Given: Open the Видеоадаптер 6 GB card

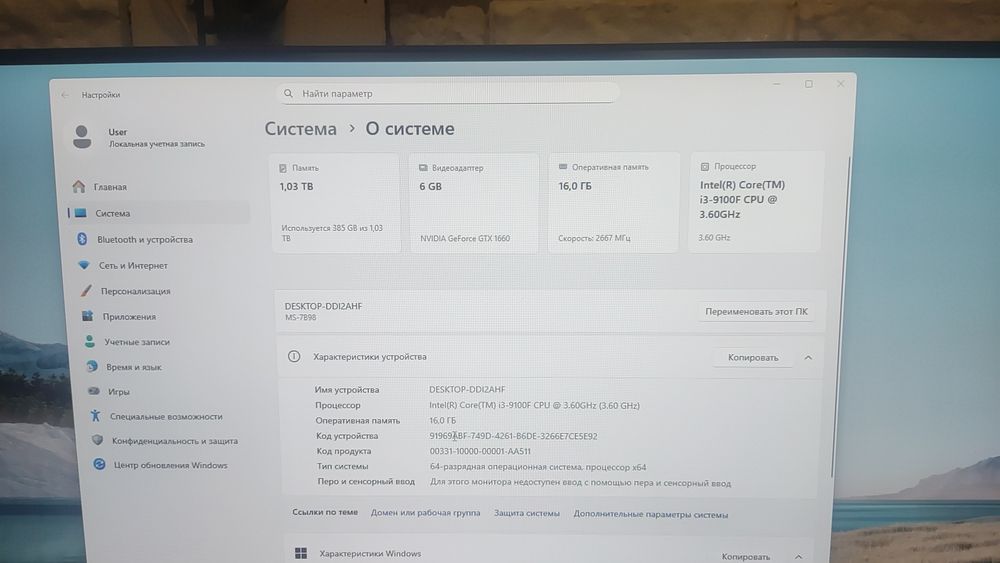Looking at the screenshot, I should (474, 203).
